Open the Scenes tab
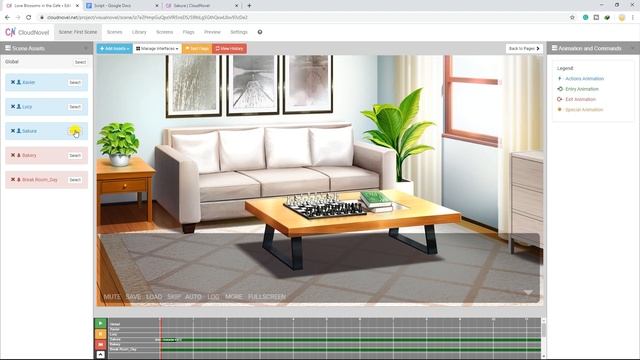The height and width of the screenshot is (360, 640). [x=115, y=32]
